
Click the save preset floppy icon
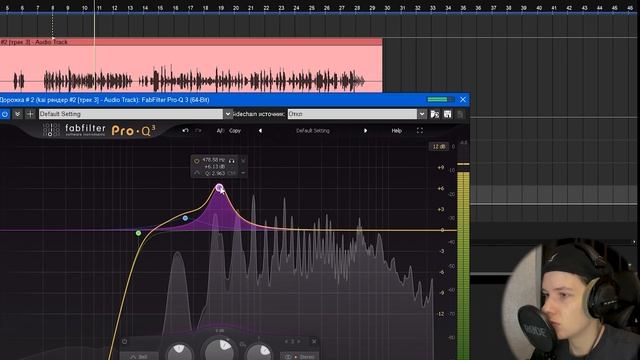click(448, 114)
